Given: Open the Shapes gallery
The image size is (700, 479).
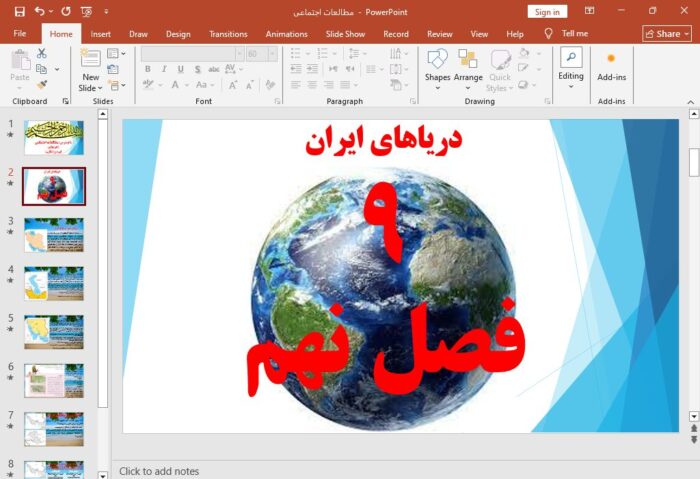Looking at the screenshot, I should tap(438, 69).
